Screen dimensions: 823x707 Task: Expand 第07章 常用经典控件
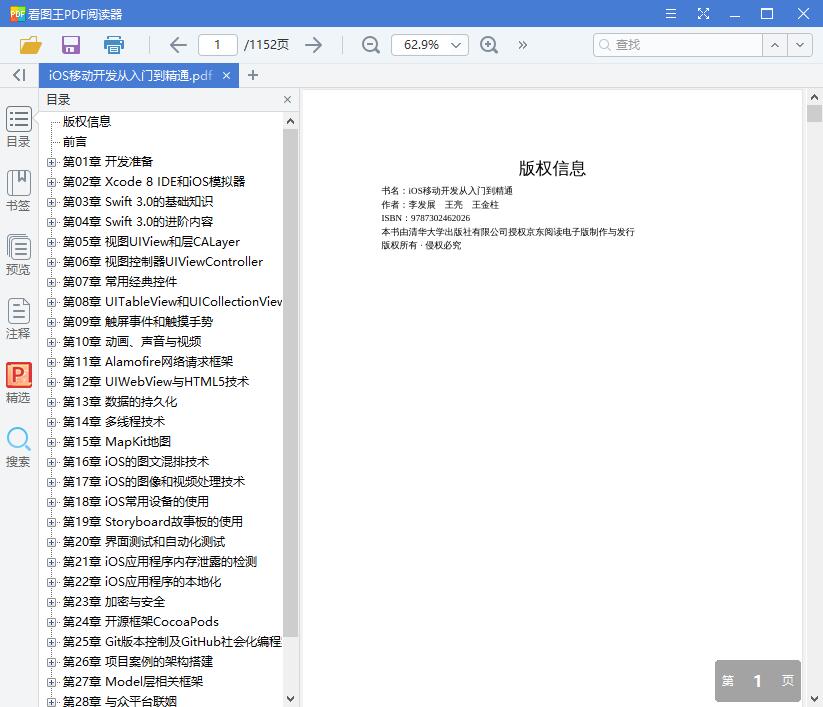pos(51,282)
